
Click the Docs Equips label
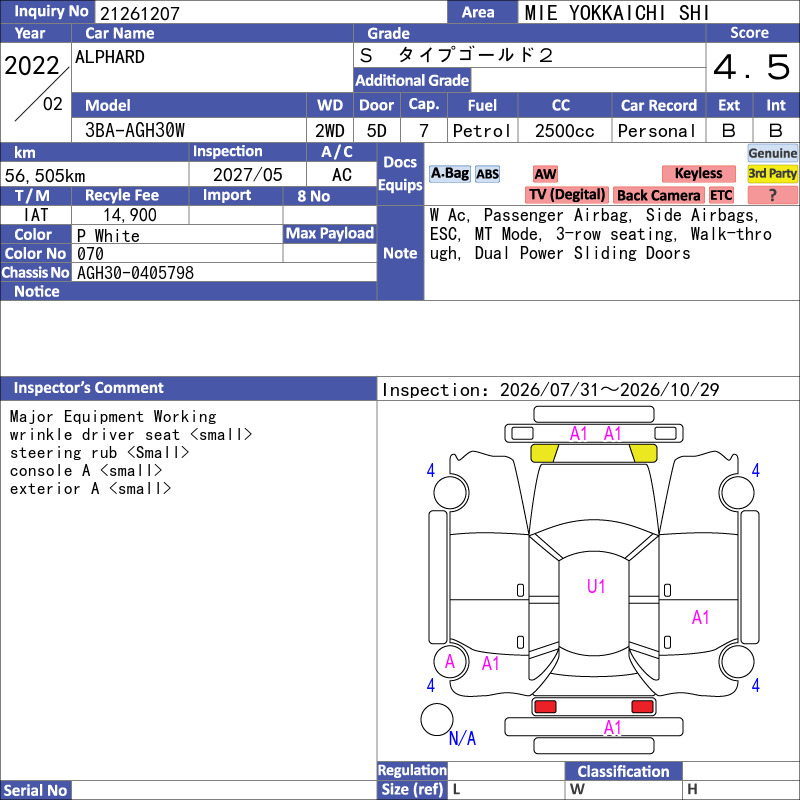[x=401, y=173]
